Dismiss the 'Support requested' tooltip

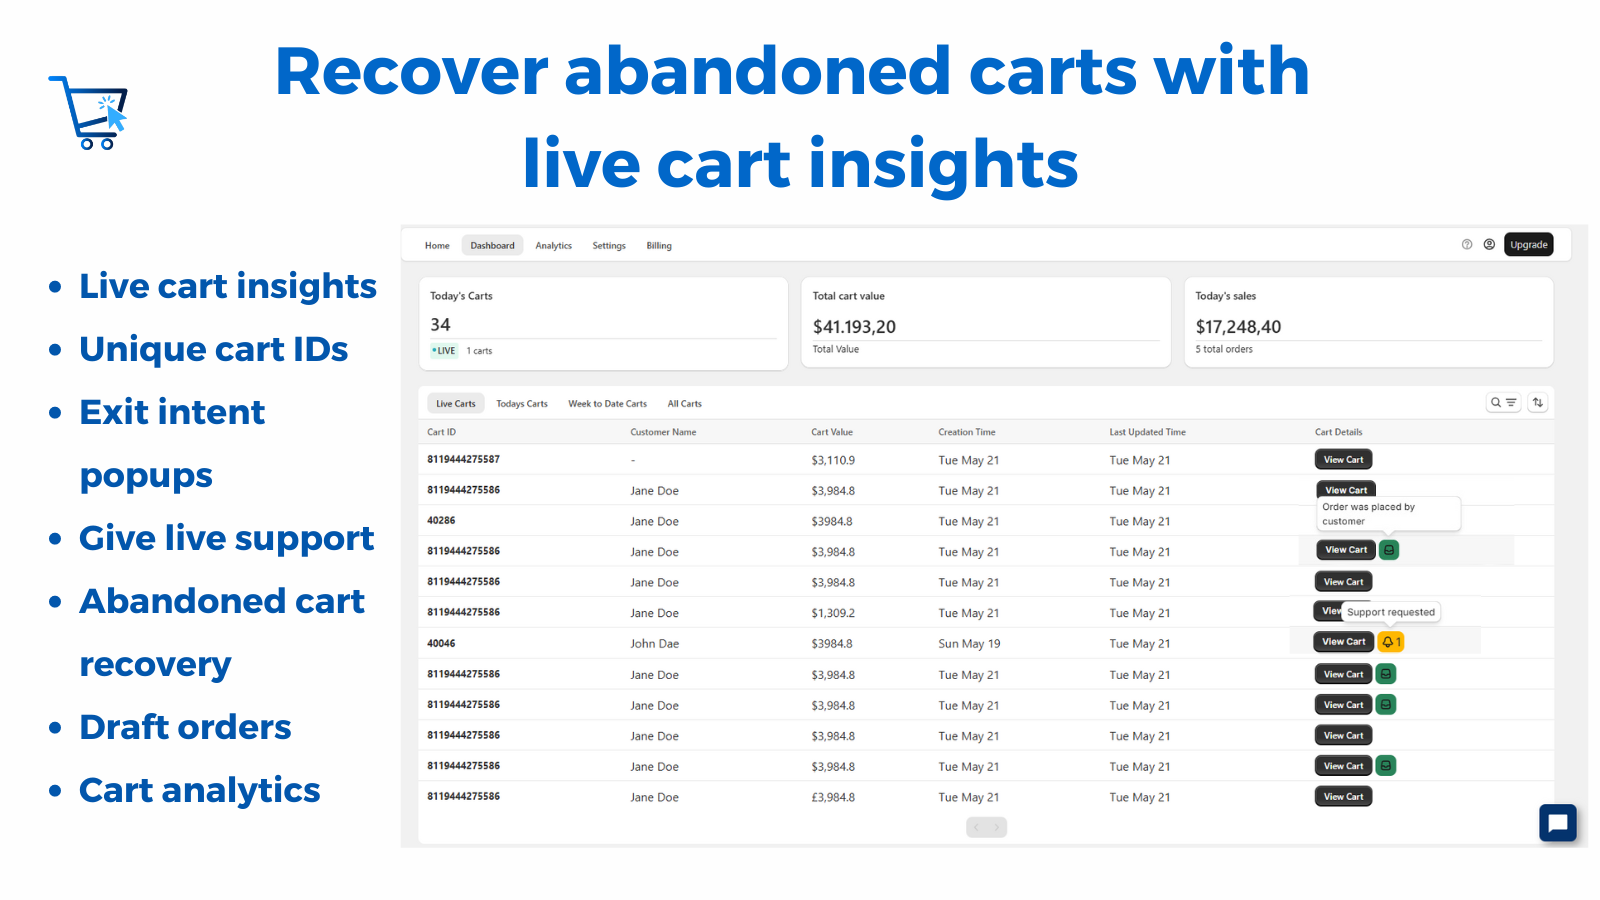(x=1390, y=611)
